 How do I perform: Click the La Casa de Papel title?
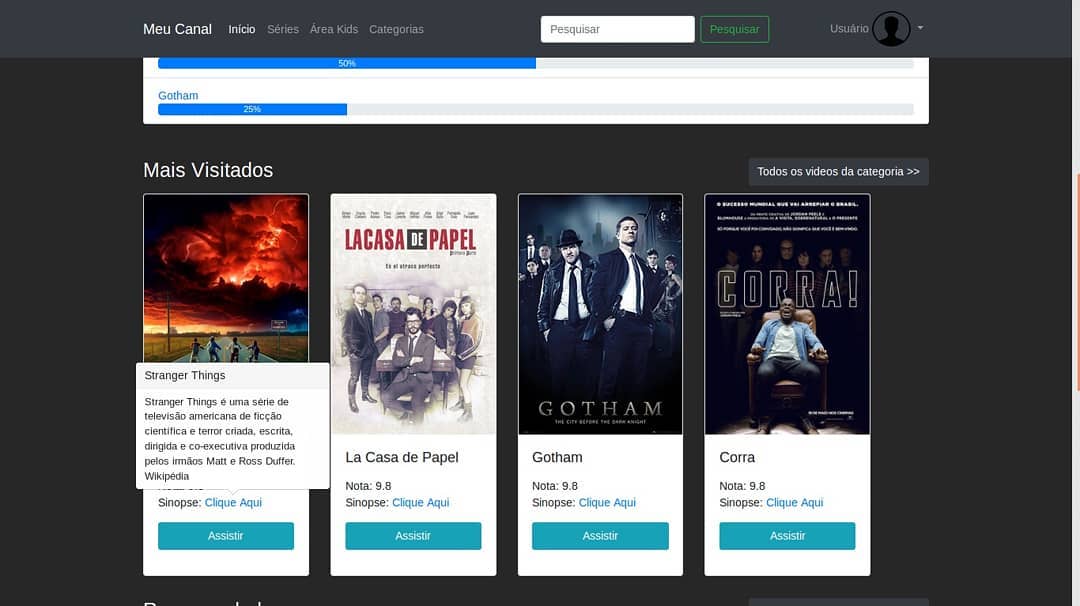pos(402,457)
